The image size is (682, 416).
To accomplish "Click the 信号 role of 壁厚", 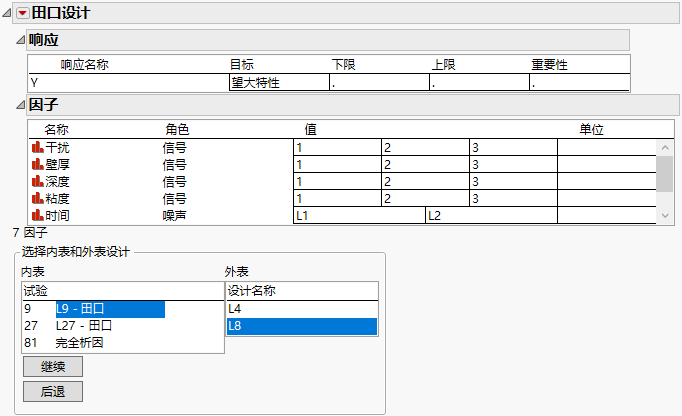I will click(x=174, y=164).
